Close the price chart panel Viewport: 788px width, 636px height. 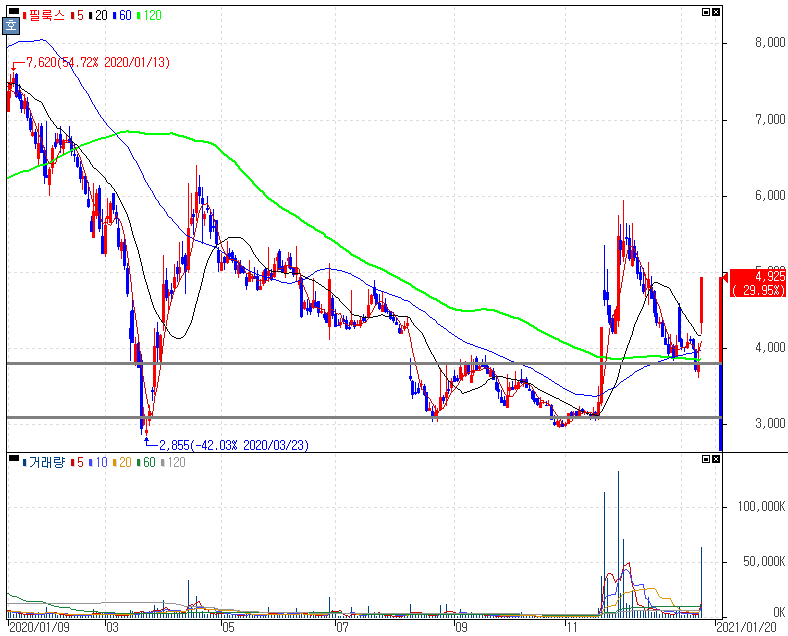716,12
